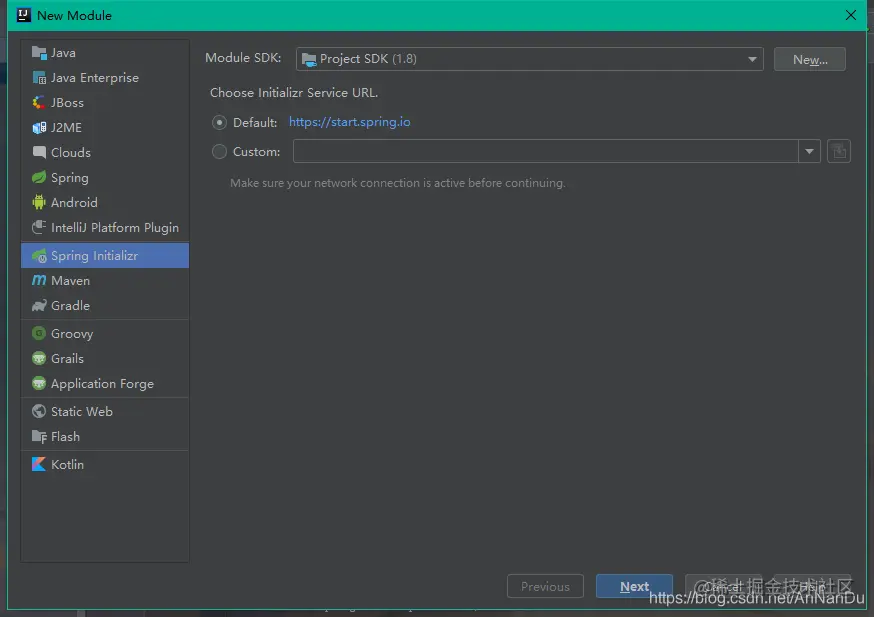Screen dimensions: 874x617
Task: Open the https://start.spring.io link
Action: coord(349,122)
